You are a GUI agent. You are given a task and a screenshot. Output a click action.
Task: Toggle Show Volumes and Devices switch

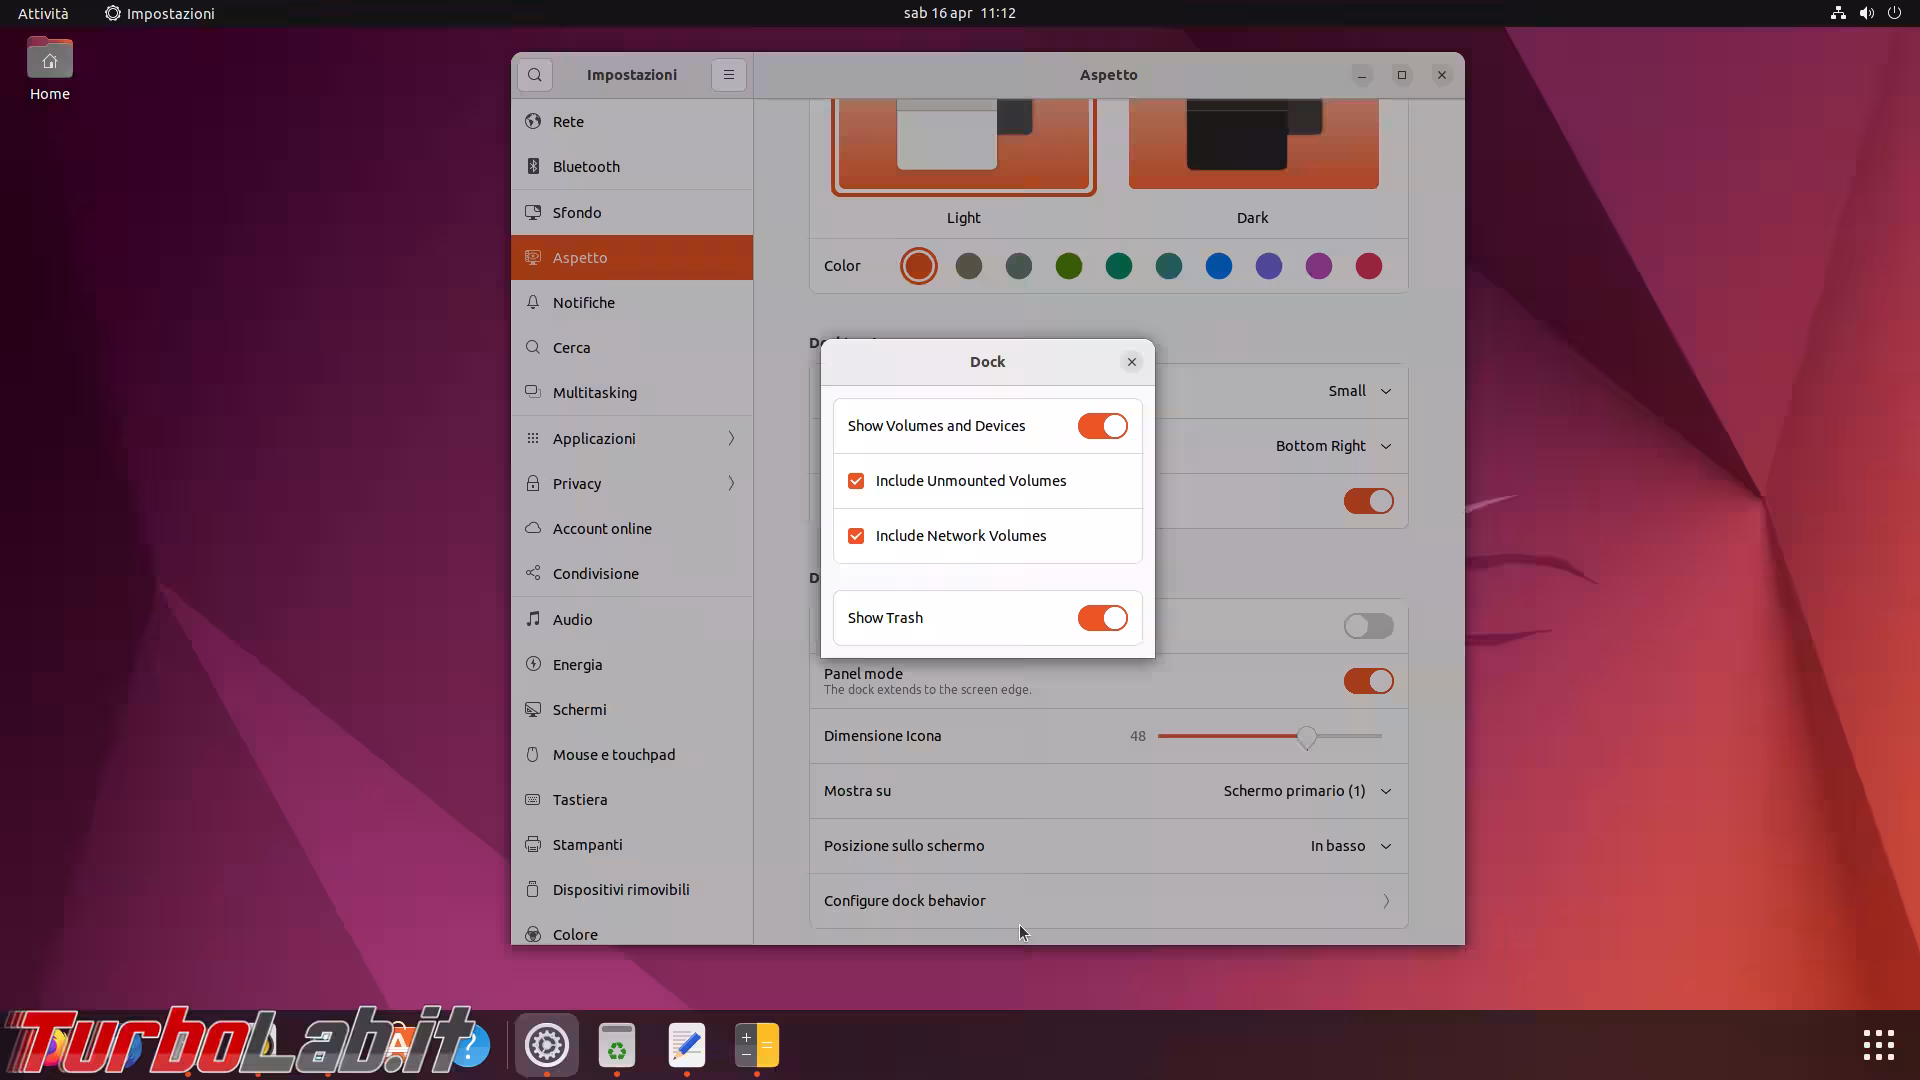pos(1102,426)
